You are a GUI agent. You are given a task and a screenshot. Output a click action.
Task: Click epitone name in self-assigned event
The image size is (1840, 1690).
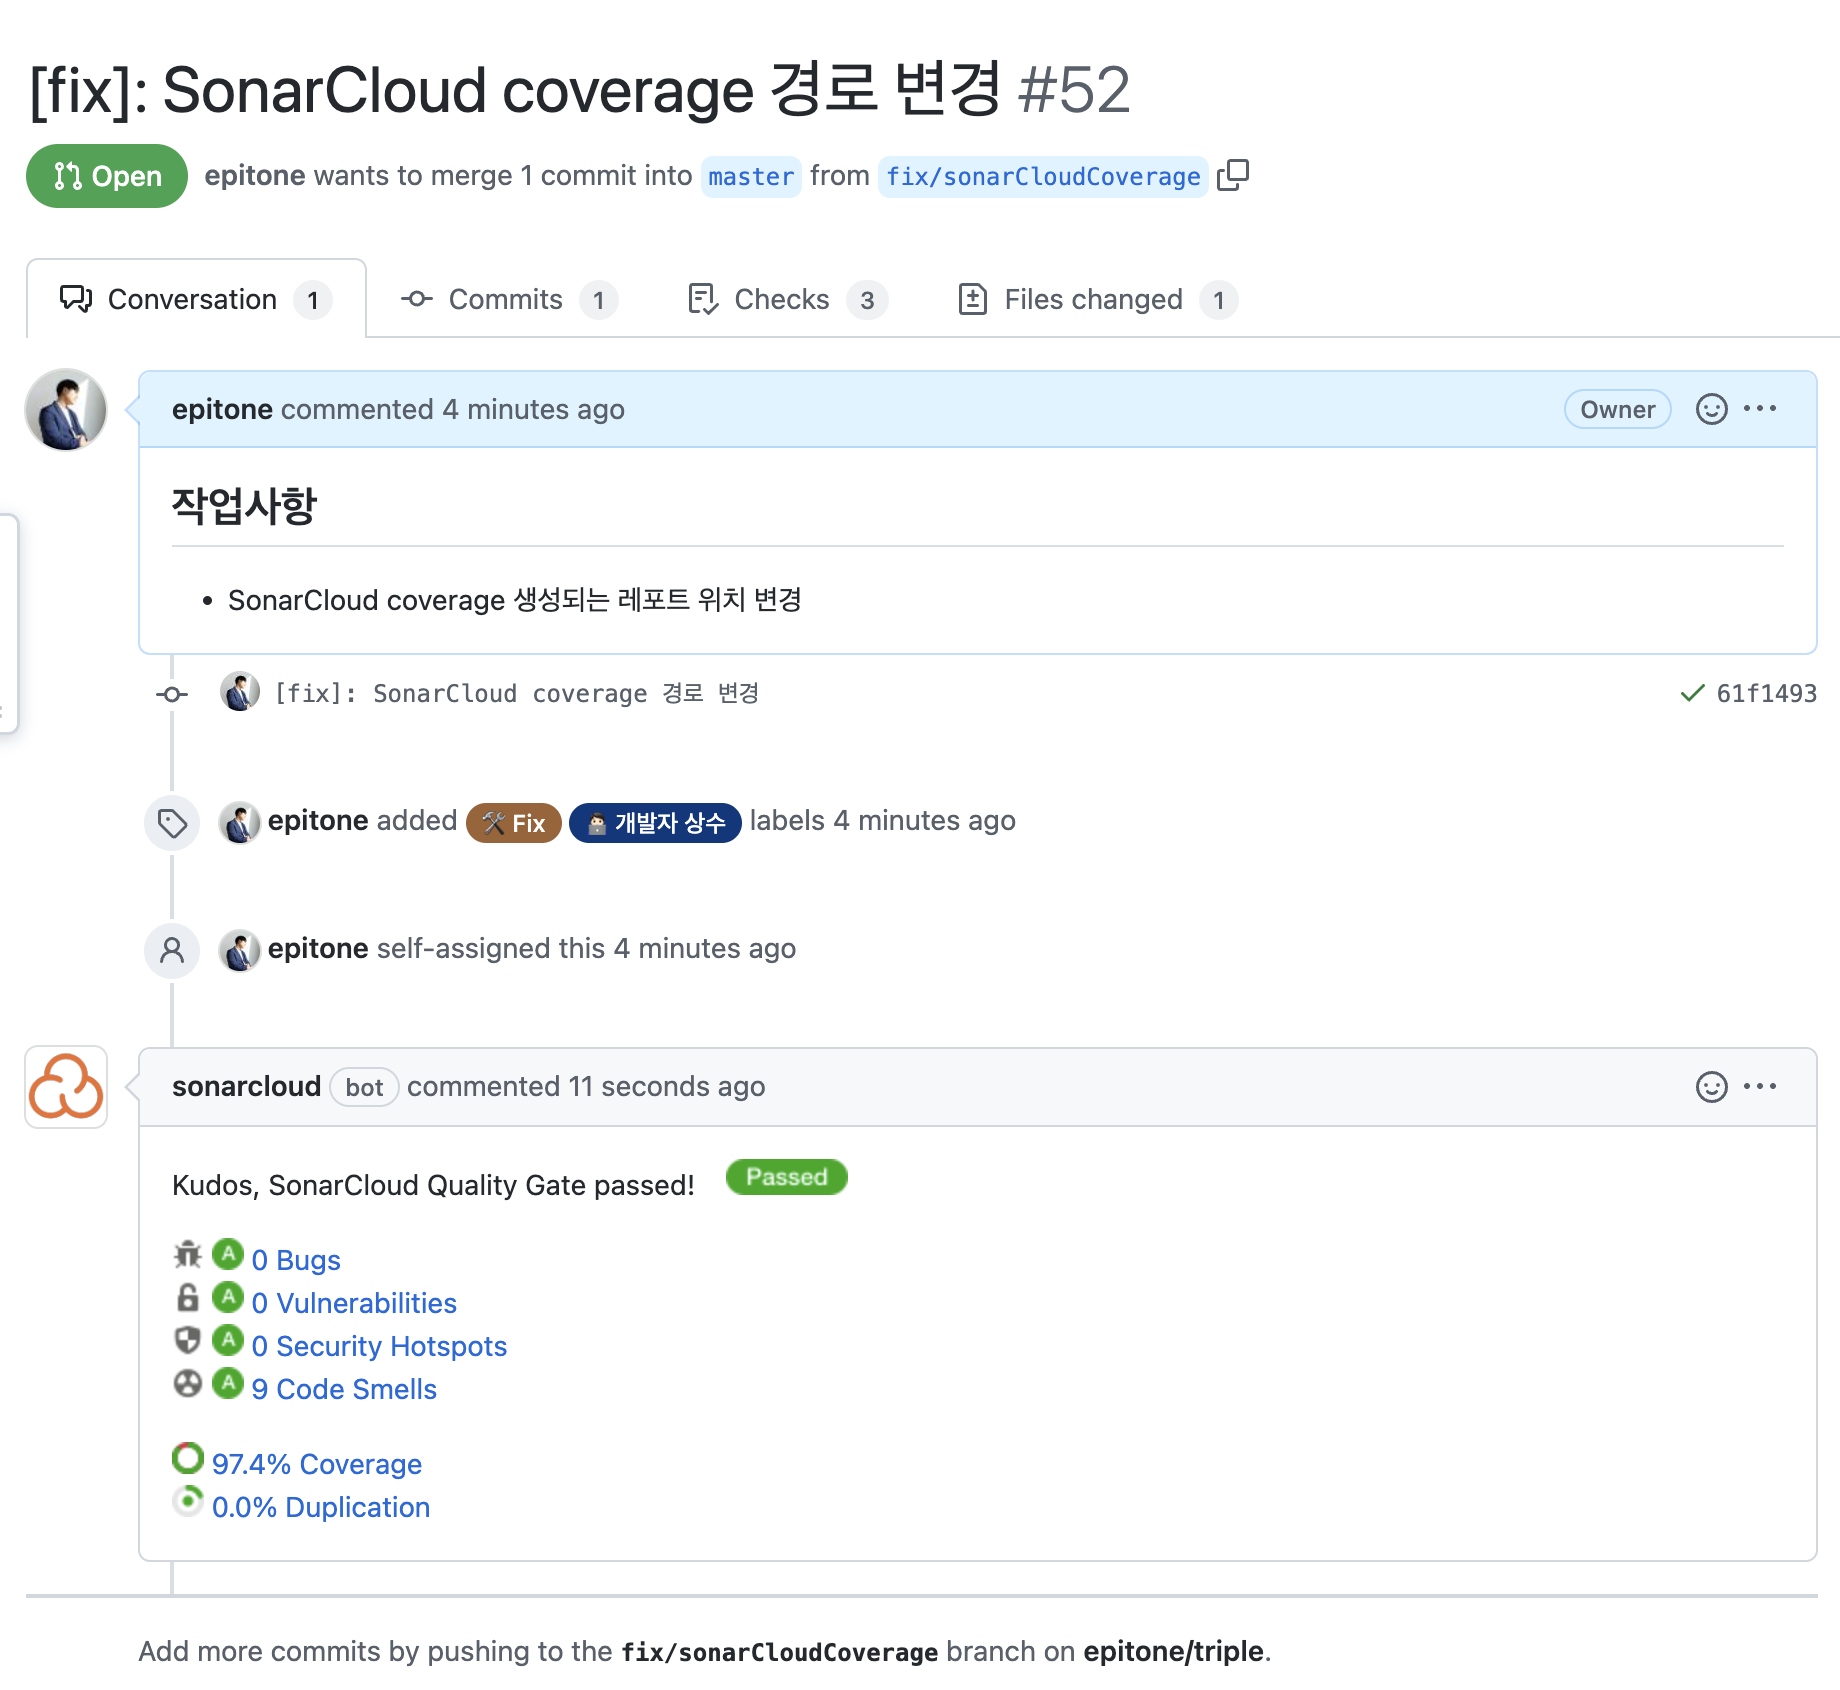pyautogui.click(x=318, y=948)
